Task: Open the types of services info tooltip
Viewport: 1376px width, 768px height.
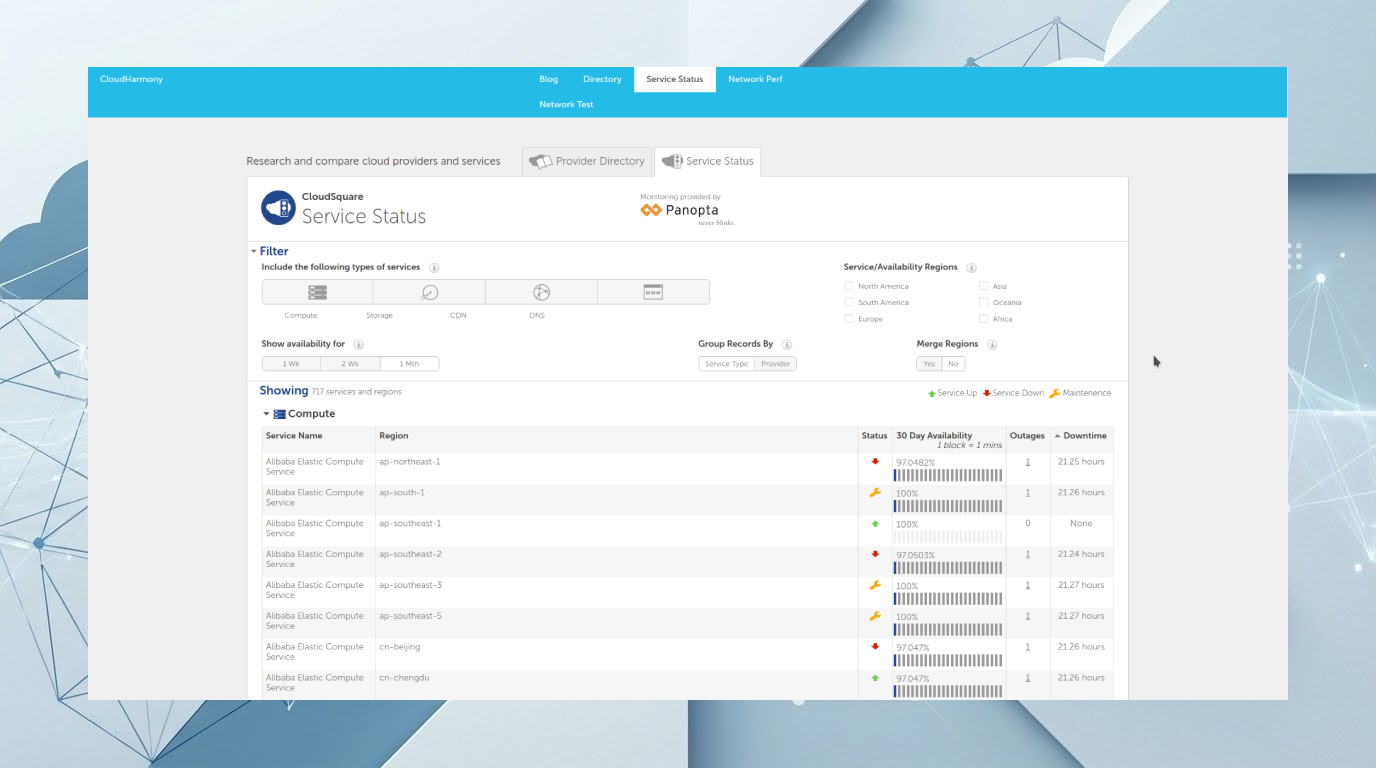Action: point(434,267)
